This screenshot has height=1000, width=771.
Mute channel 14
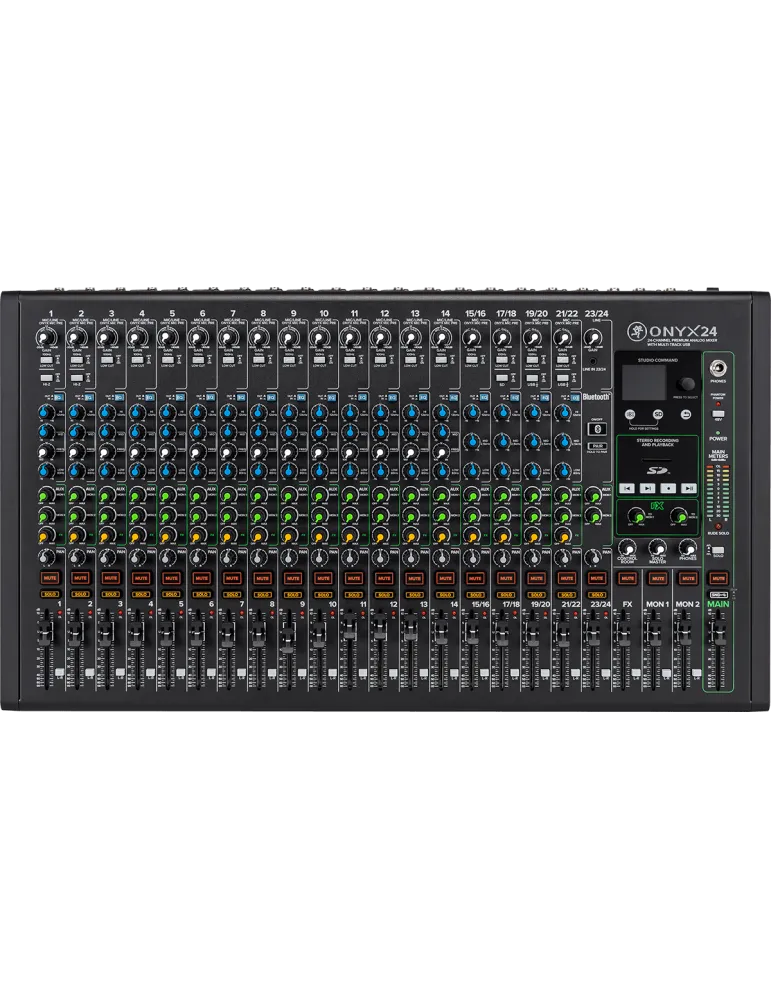coord(444,578)
